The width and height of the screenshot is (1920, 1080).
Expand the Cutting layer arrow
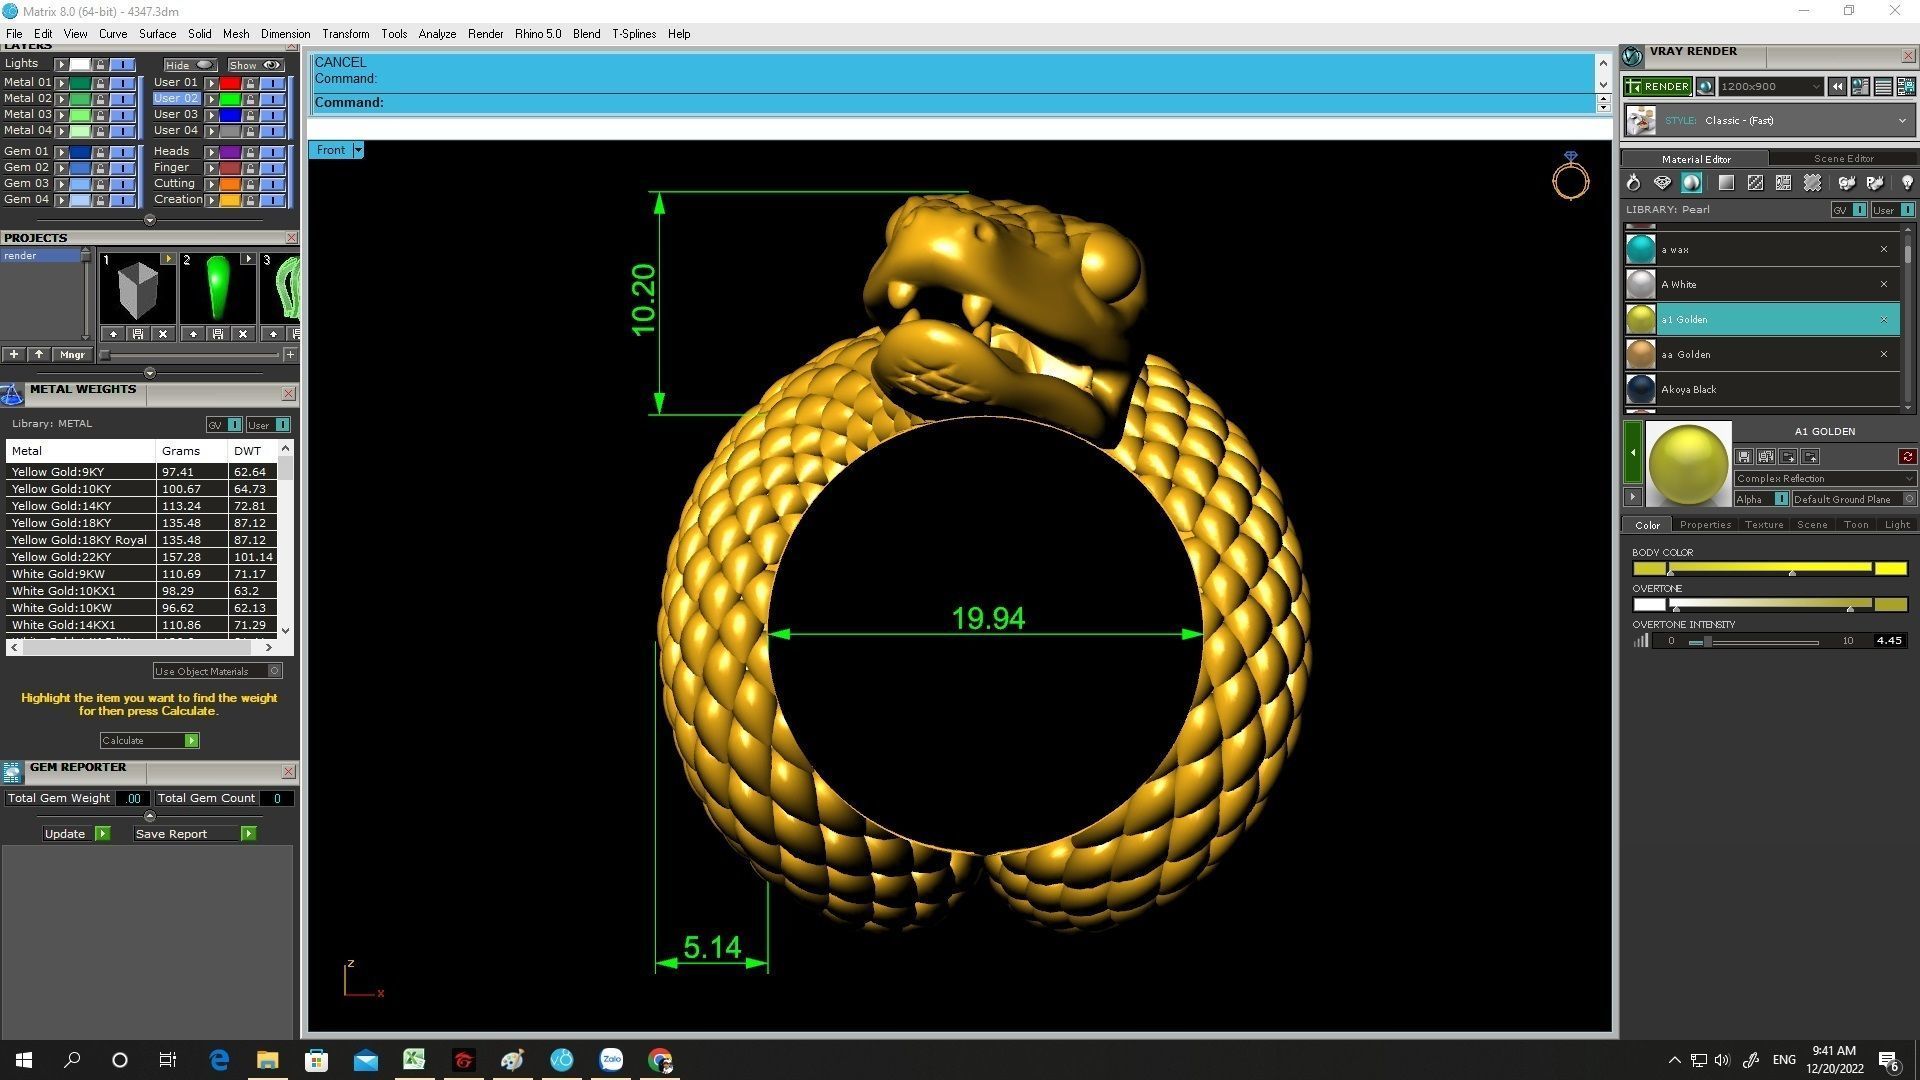click(212, 184)
